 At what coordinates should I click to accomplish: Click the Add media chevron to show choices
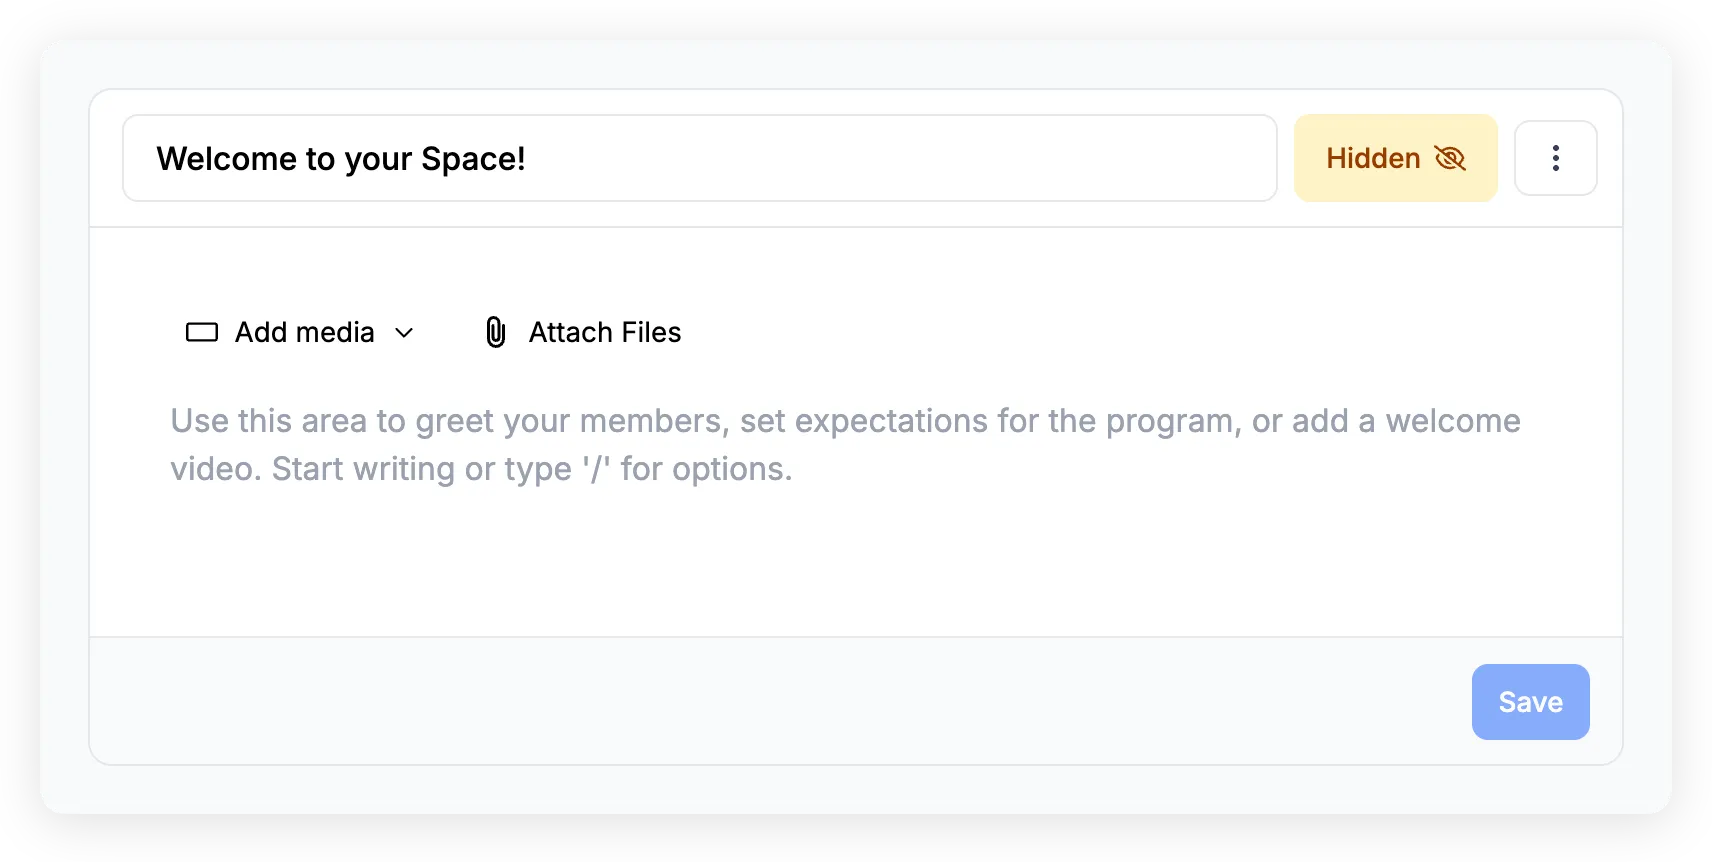click(x=405, y=332)
